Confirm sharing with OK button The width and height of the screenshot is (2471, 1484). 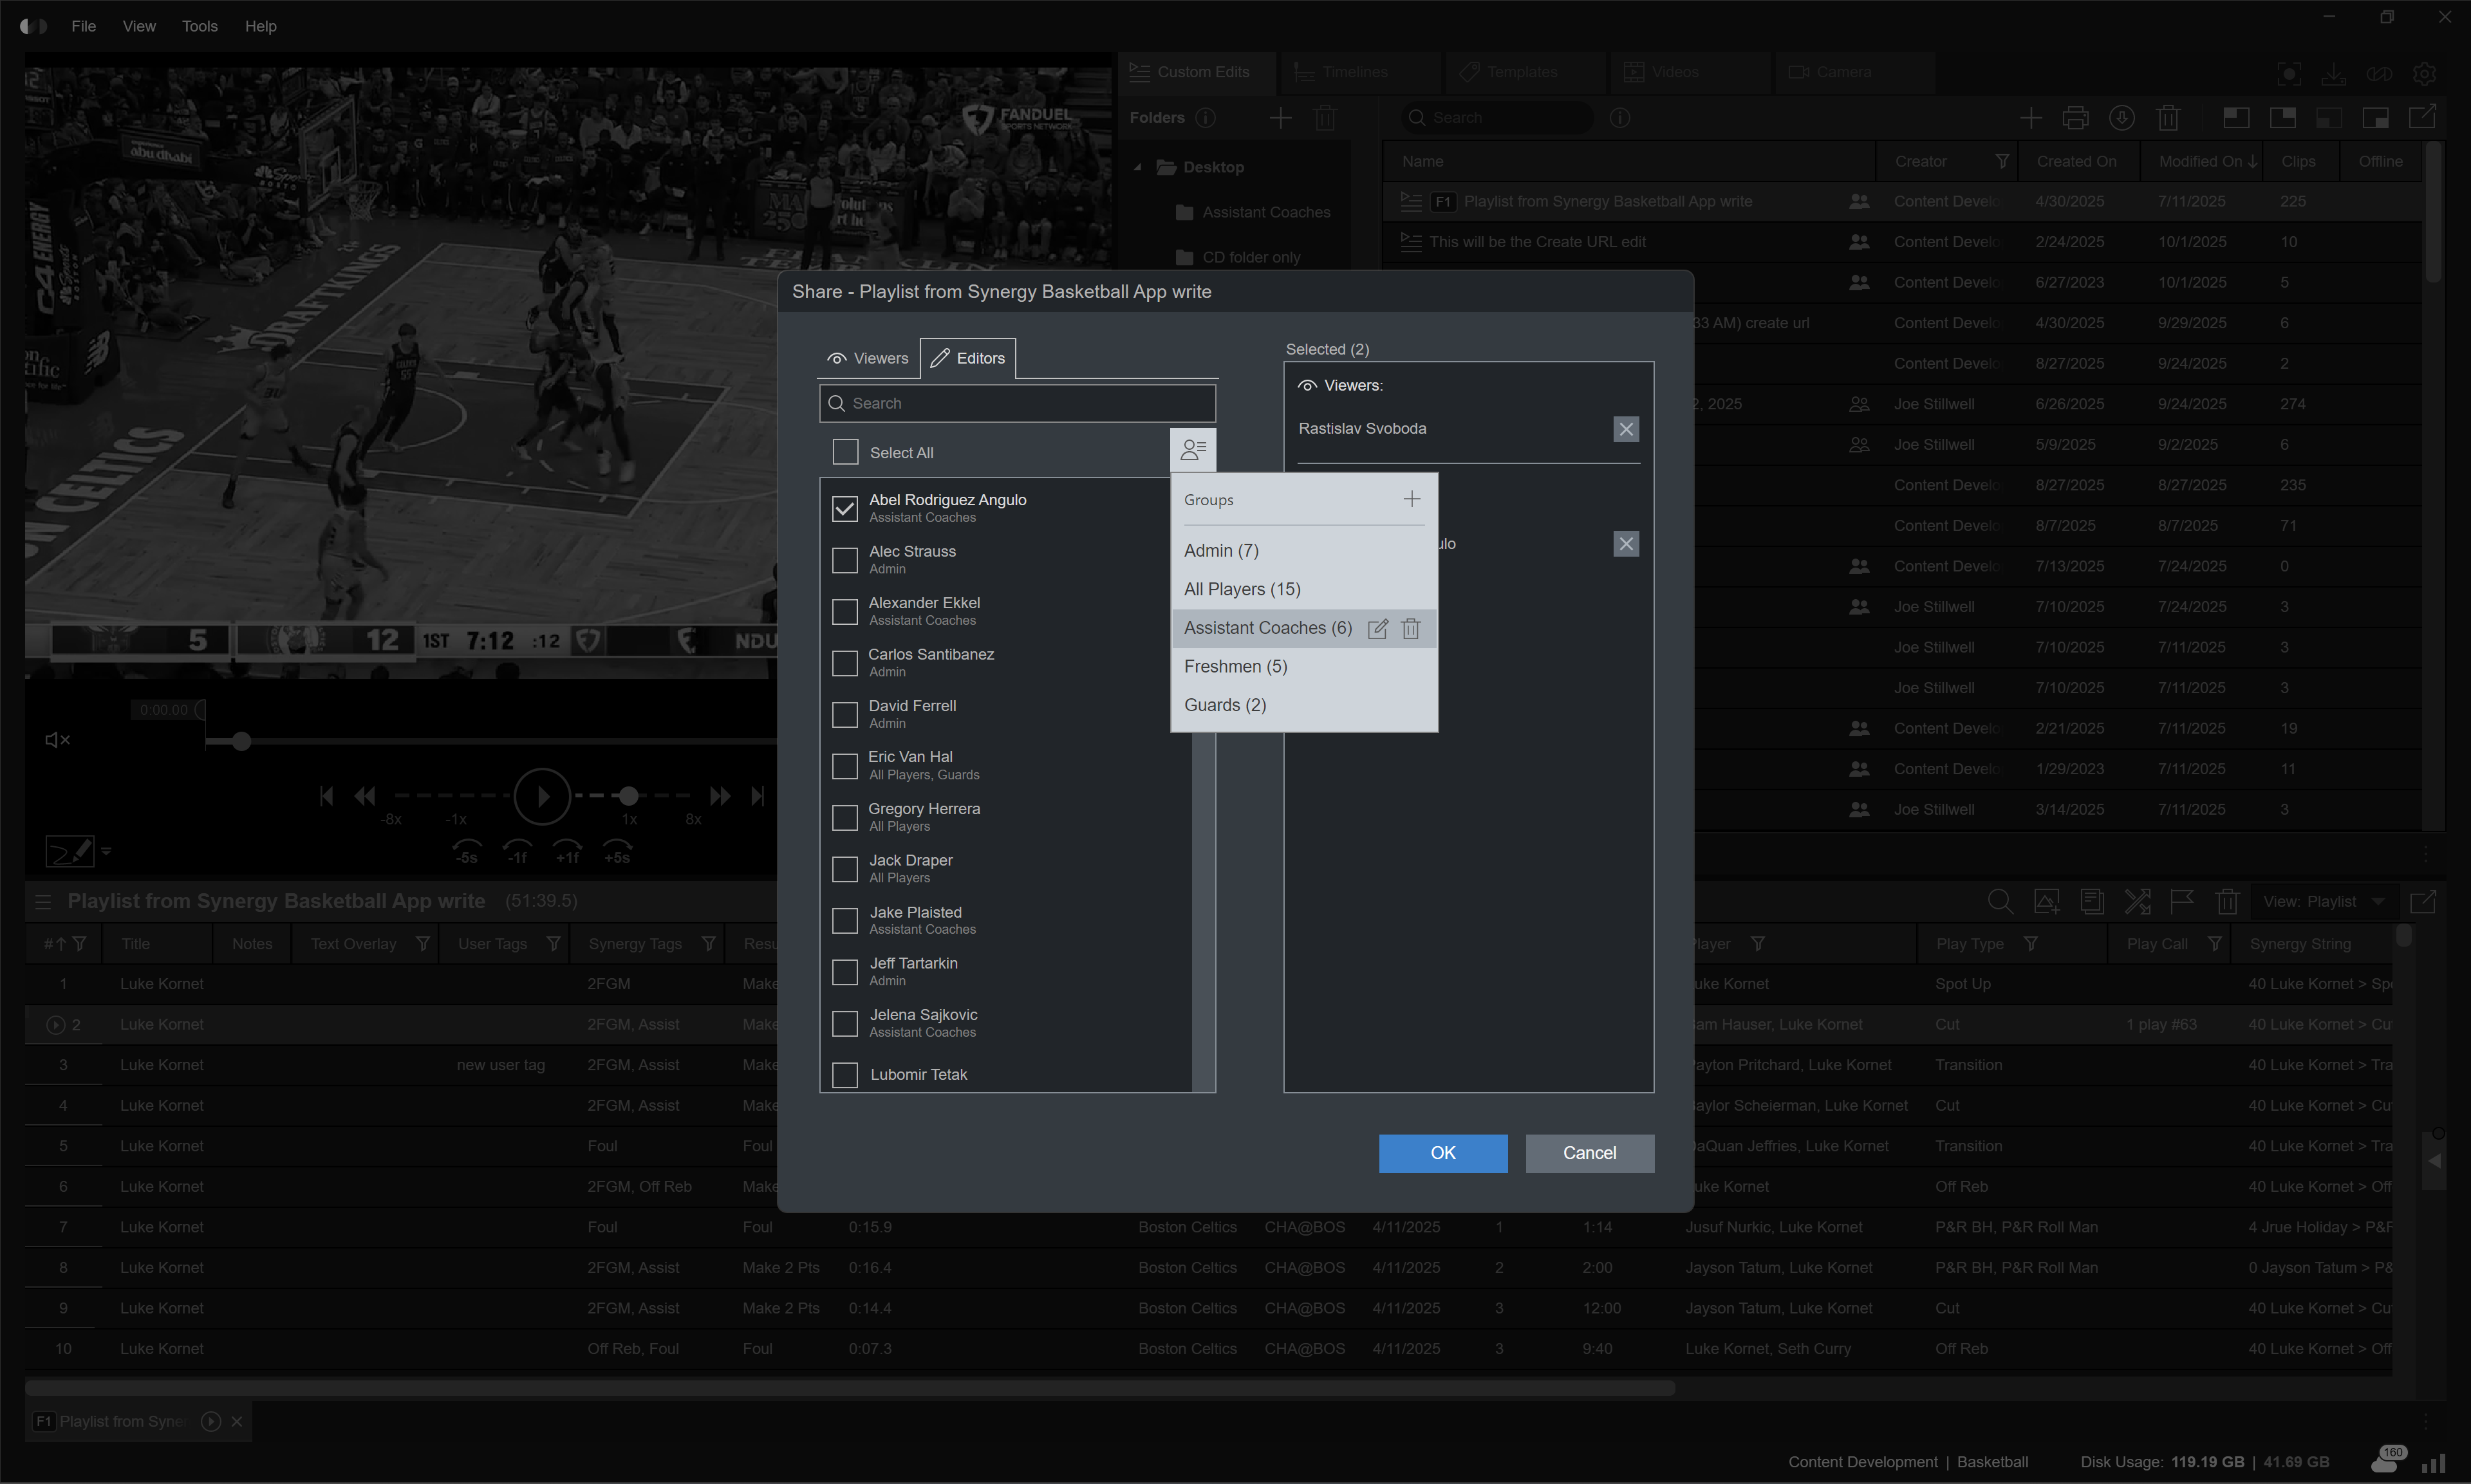coord(1442,1153)
